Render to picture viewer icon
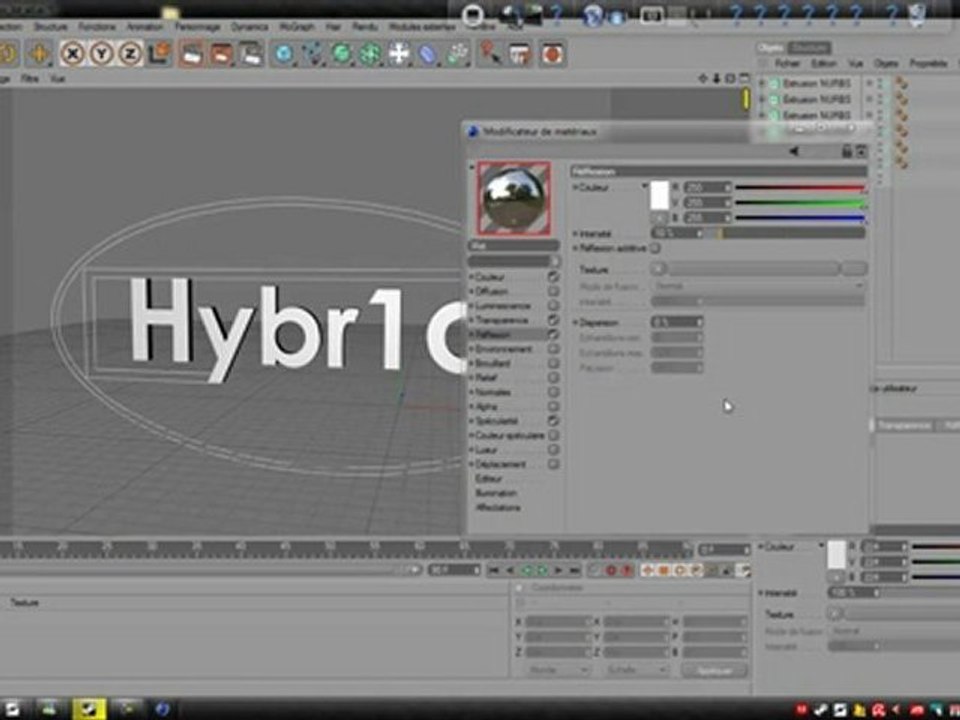Screen dimensions: 960x720 tap(221, 54)
